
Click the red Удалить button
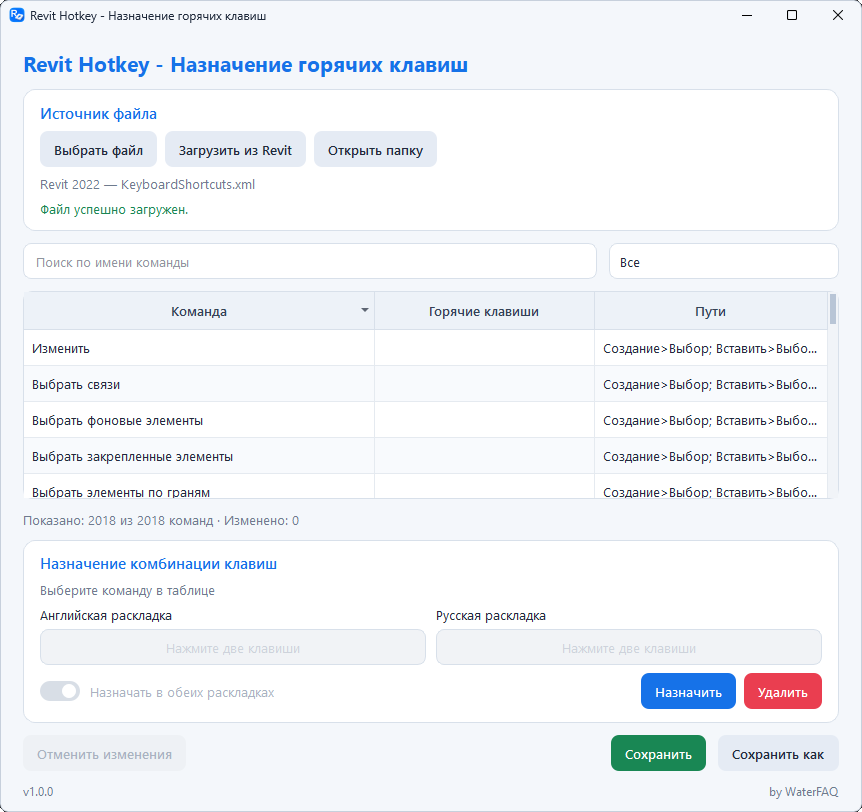782,692
